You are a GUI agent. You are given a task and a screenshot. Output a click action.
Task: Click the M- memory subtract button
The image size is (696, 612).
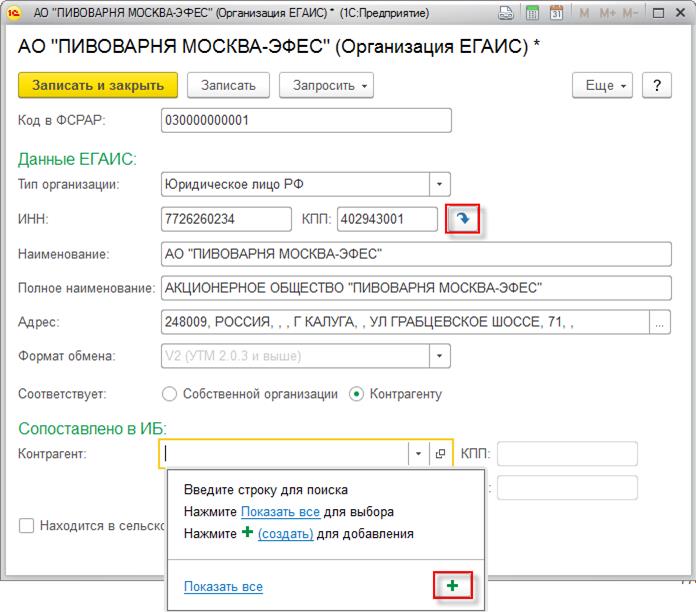[x=630, y=13]
